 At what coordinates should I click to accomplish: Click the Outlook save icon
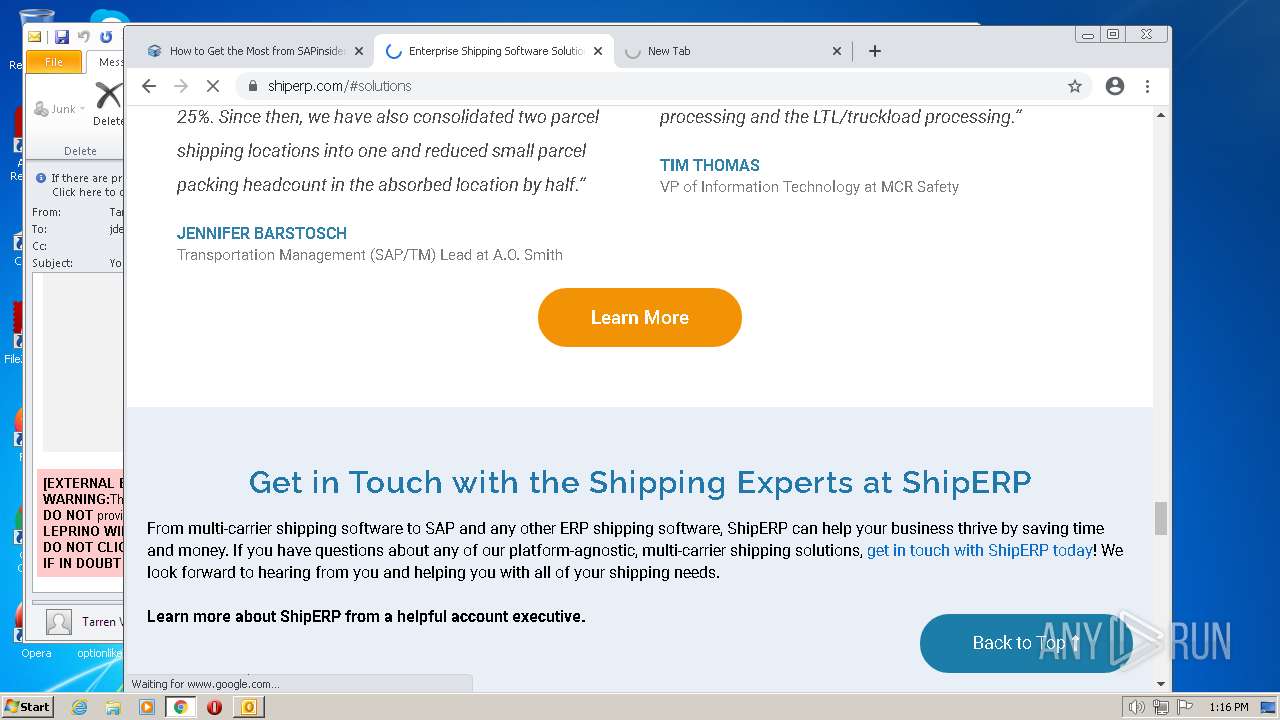(x=62, y=37)
